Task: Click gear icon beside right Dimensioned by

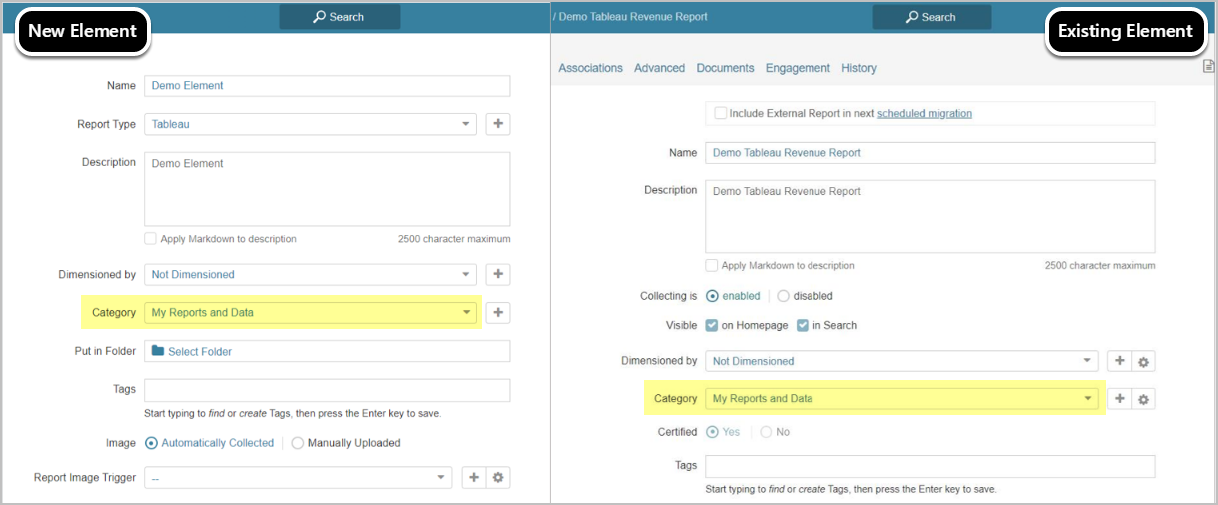Action: tap(1144, 361)
